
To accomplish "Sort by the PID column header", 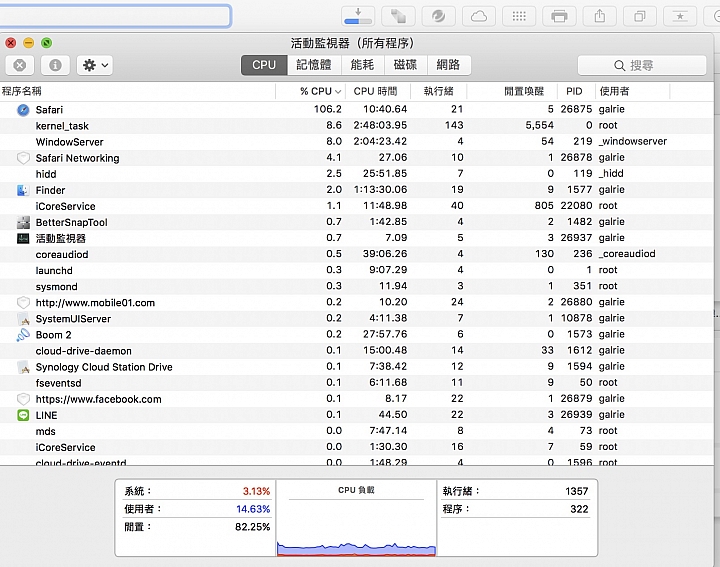I will coord(576,91).
